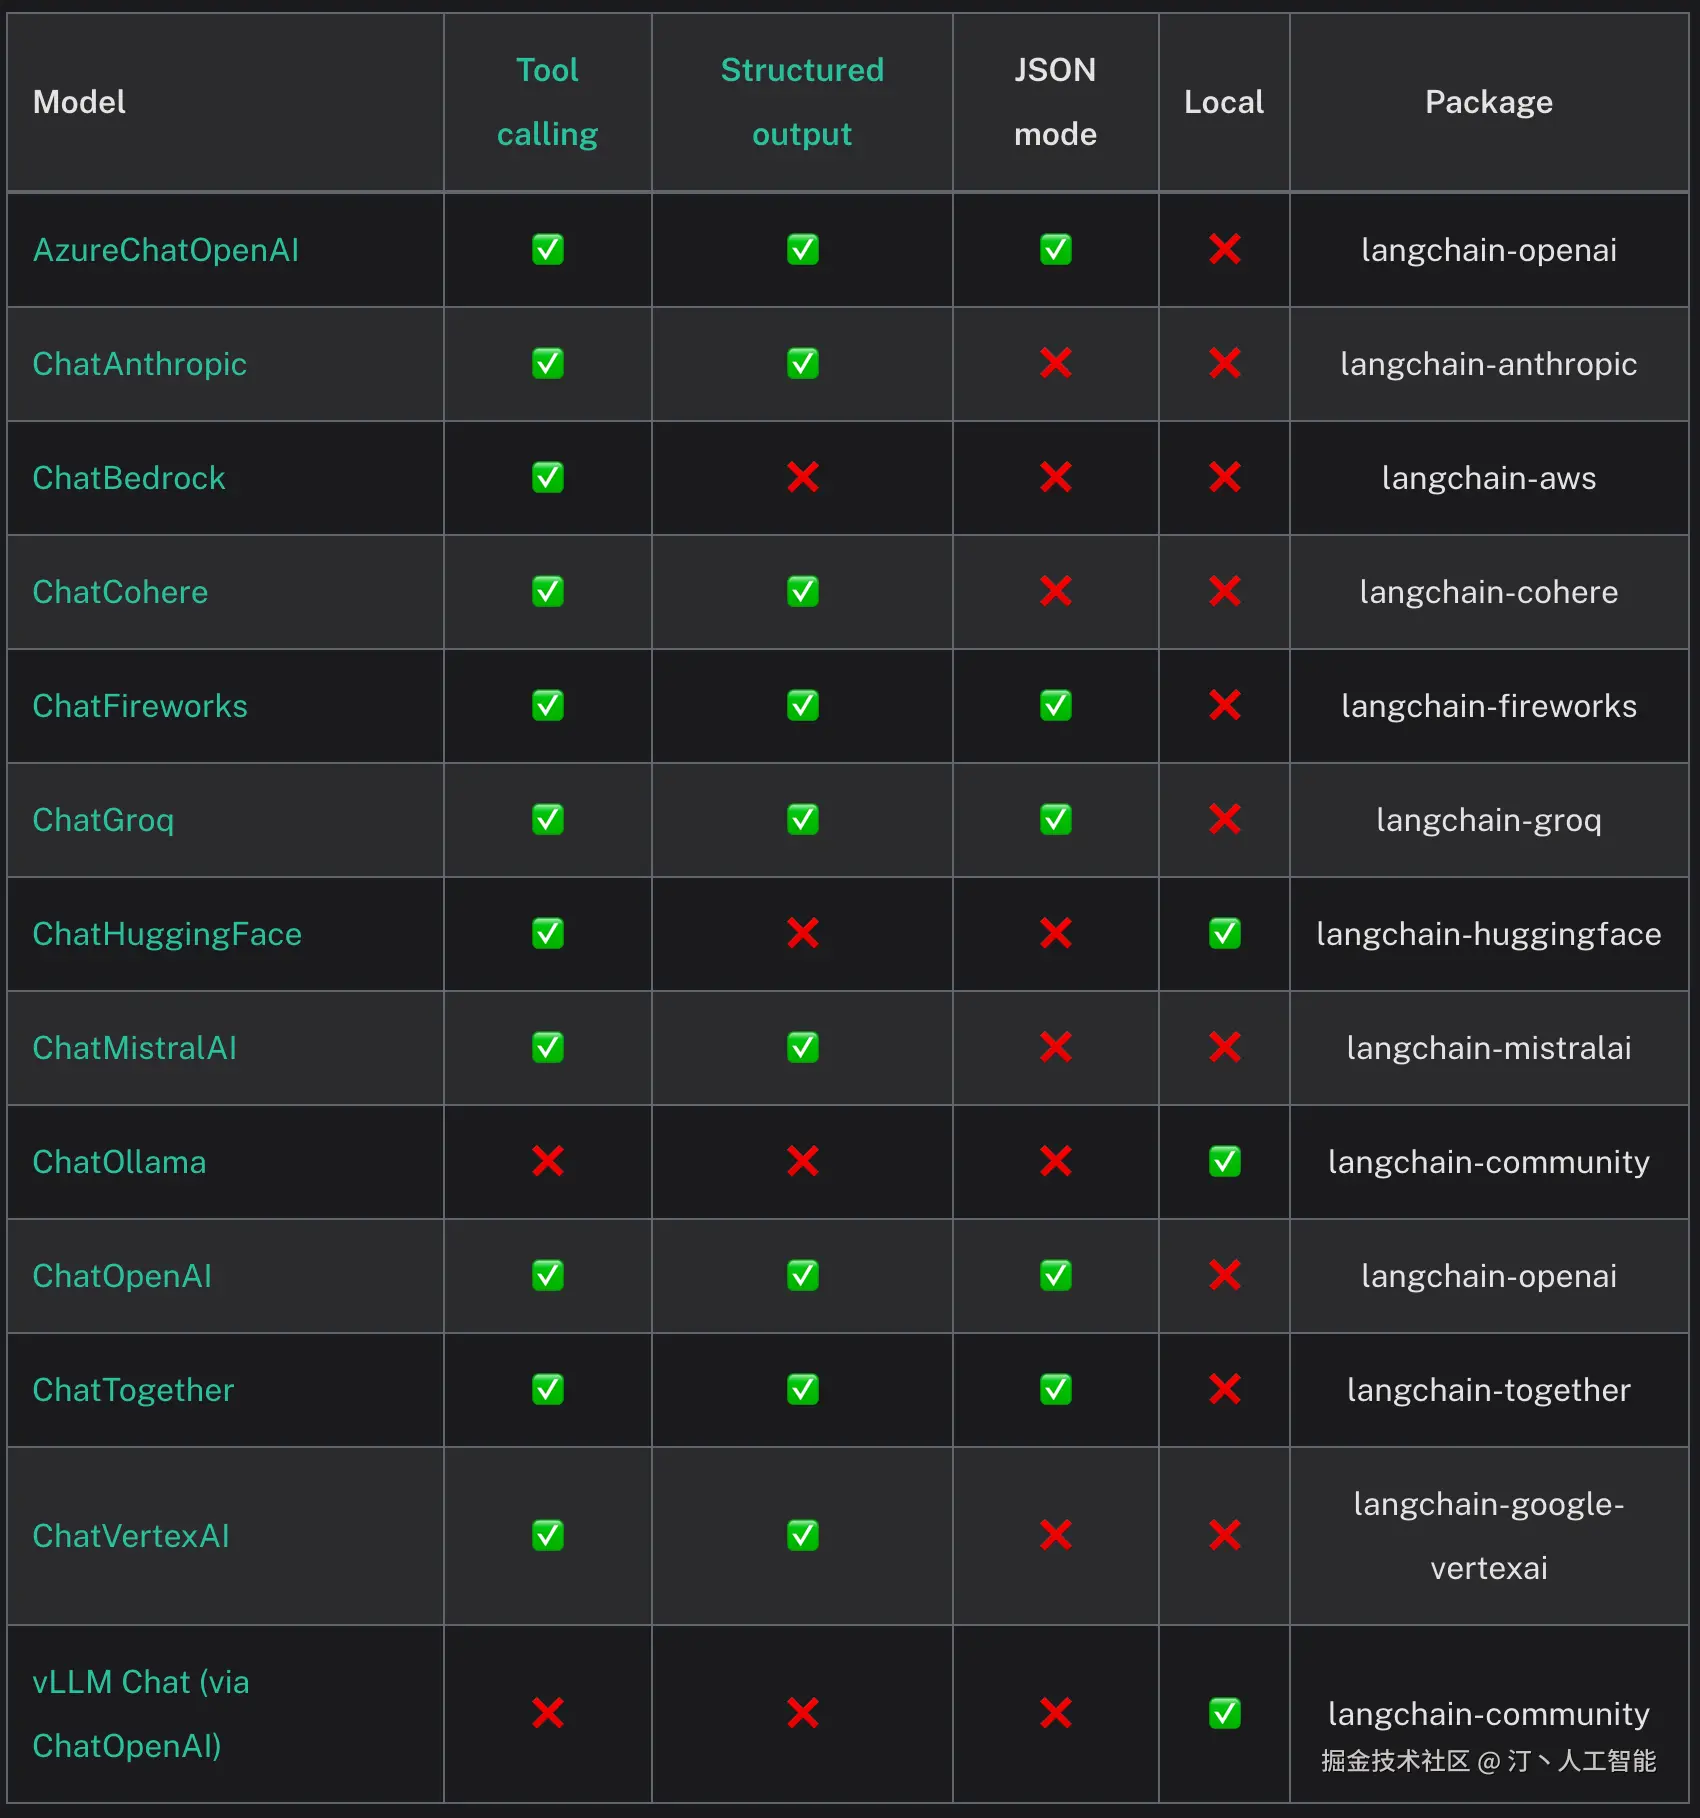This screenshot has height=1818, width=1700.
Task: Click the AzureChatOpenAI model link
Action: pyautogui.click(x=166, y=250)
